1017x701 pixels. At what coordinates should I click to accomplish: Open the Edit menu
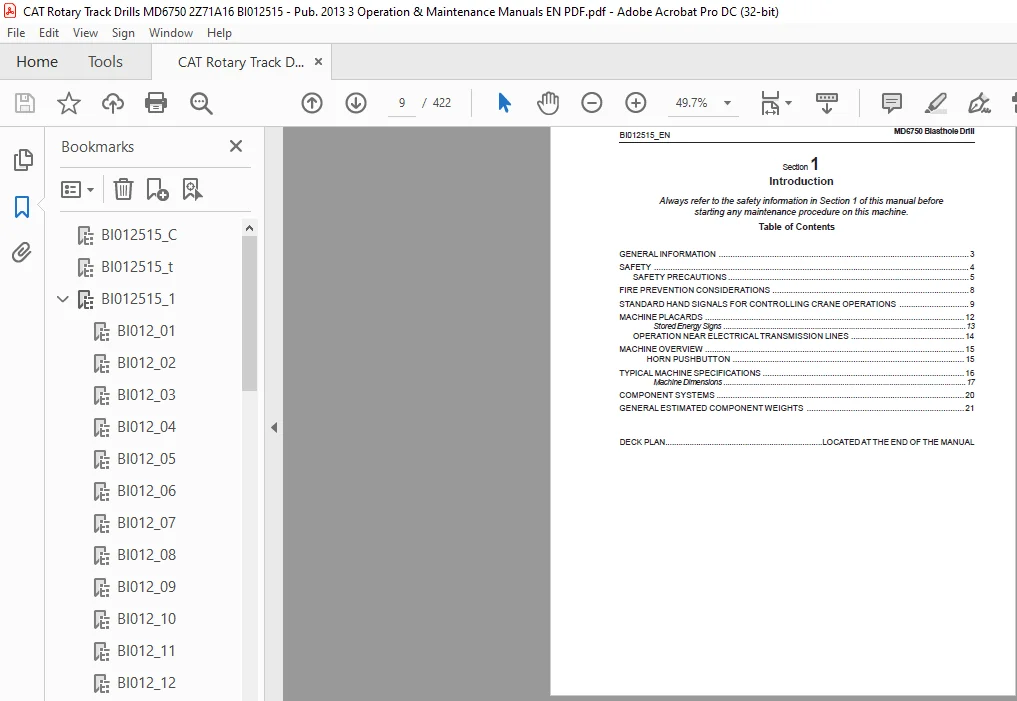pos(49,33)
